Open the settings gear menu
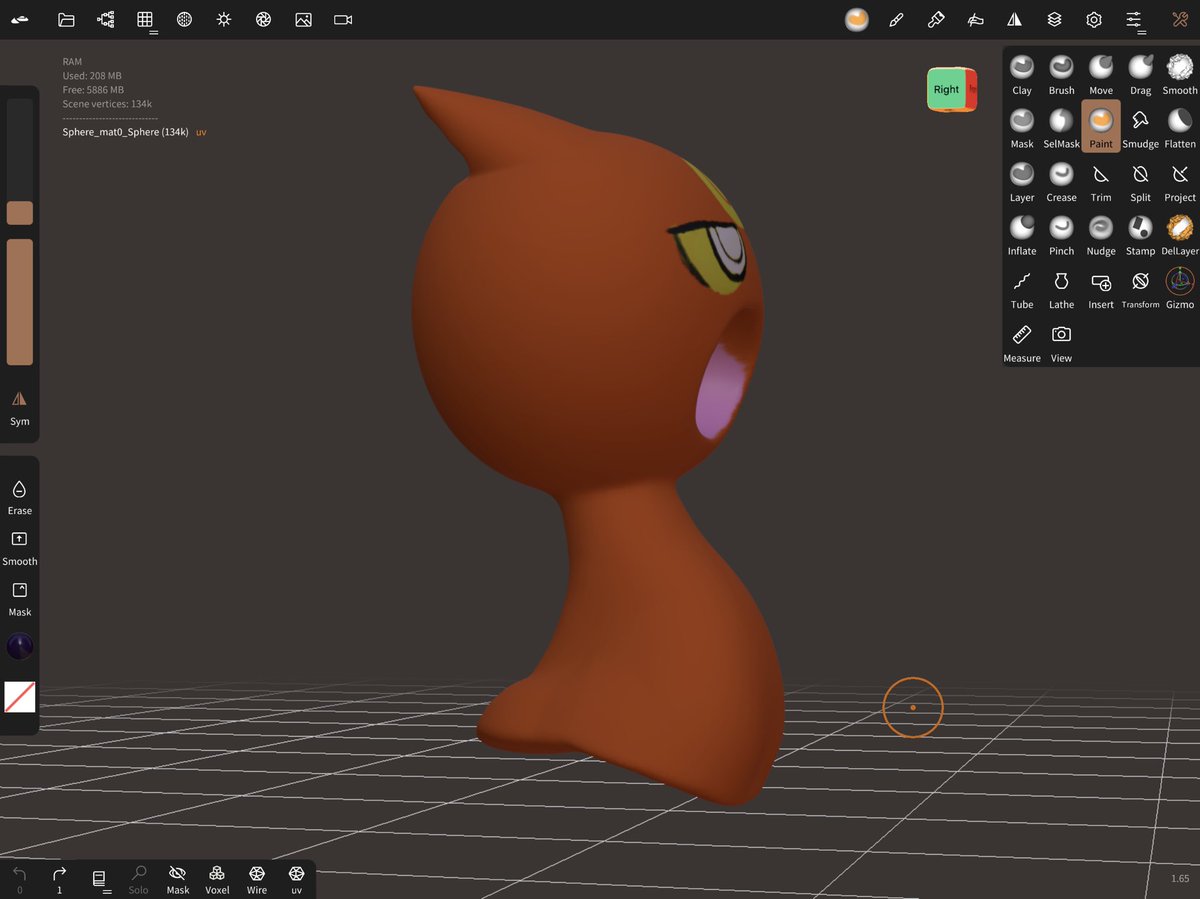The height and width of the screenshot is (899, 1200). point(1094,19)
